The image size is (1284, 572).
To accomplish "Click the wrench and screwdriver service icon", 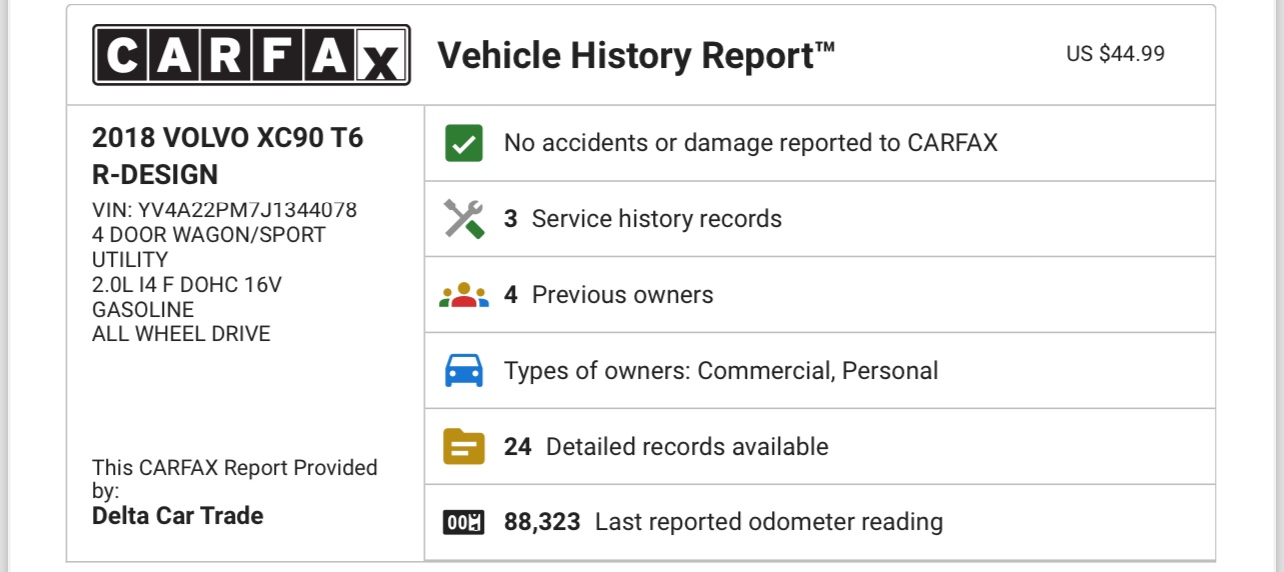I will pos(464,219).
